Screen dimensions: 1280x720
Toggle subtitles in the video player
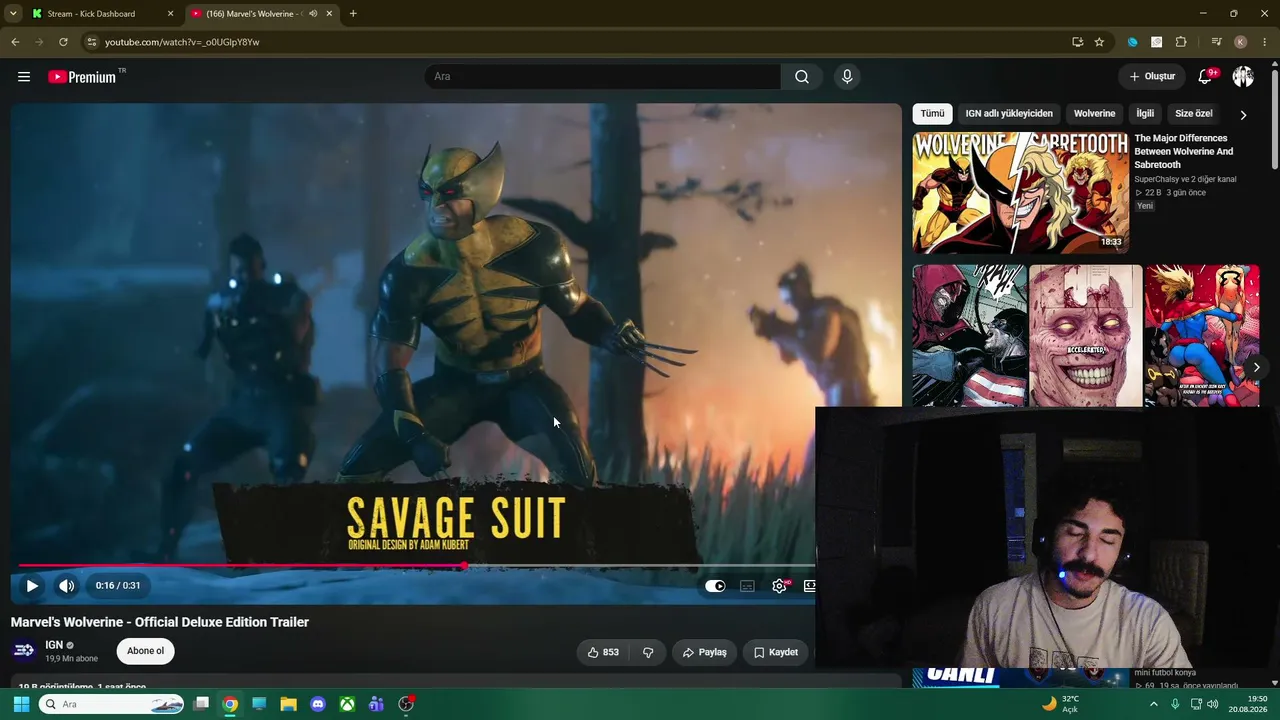coord(747,586)
